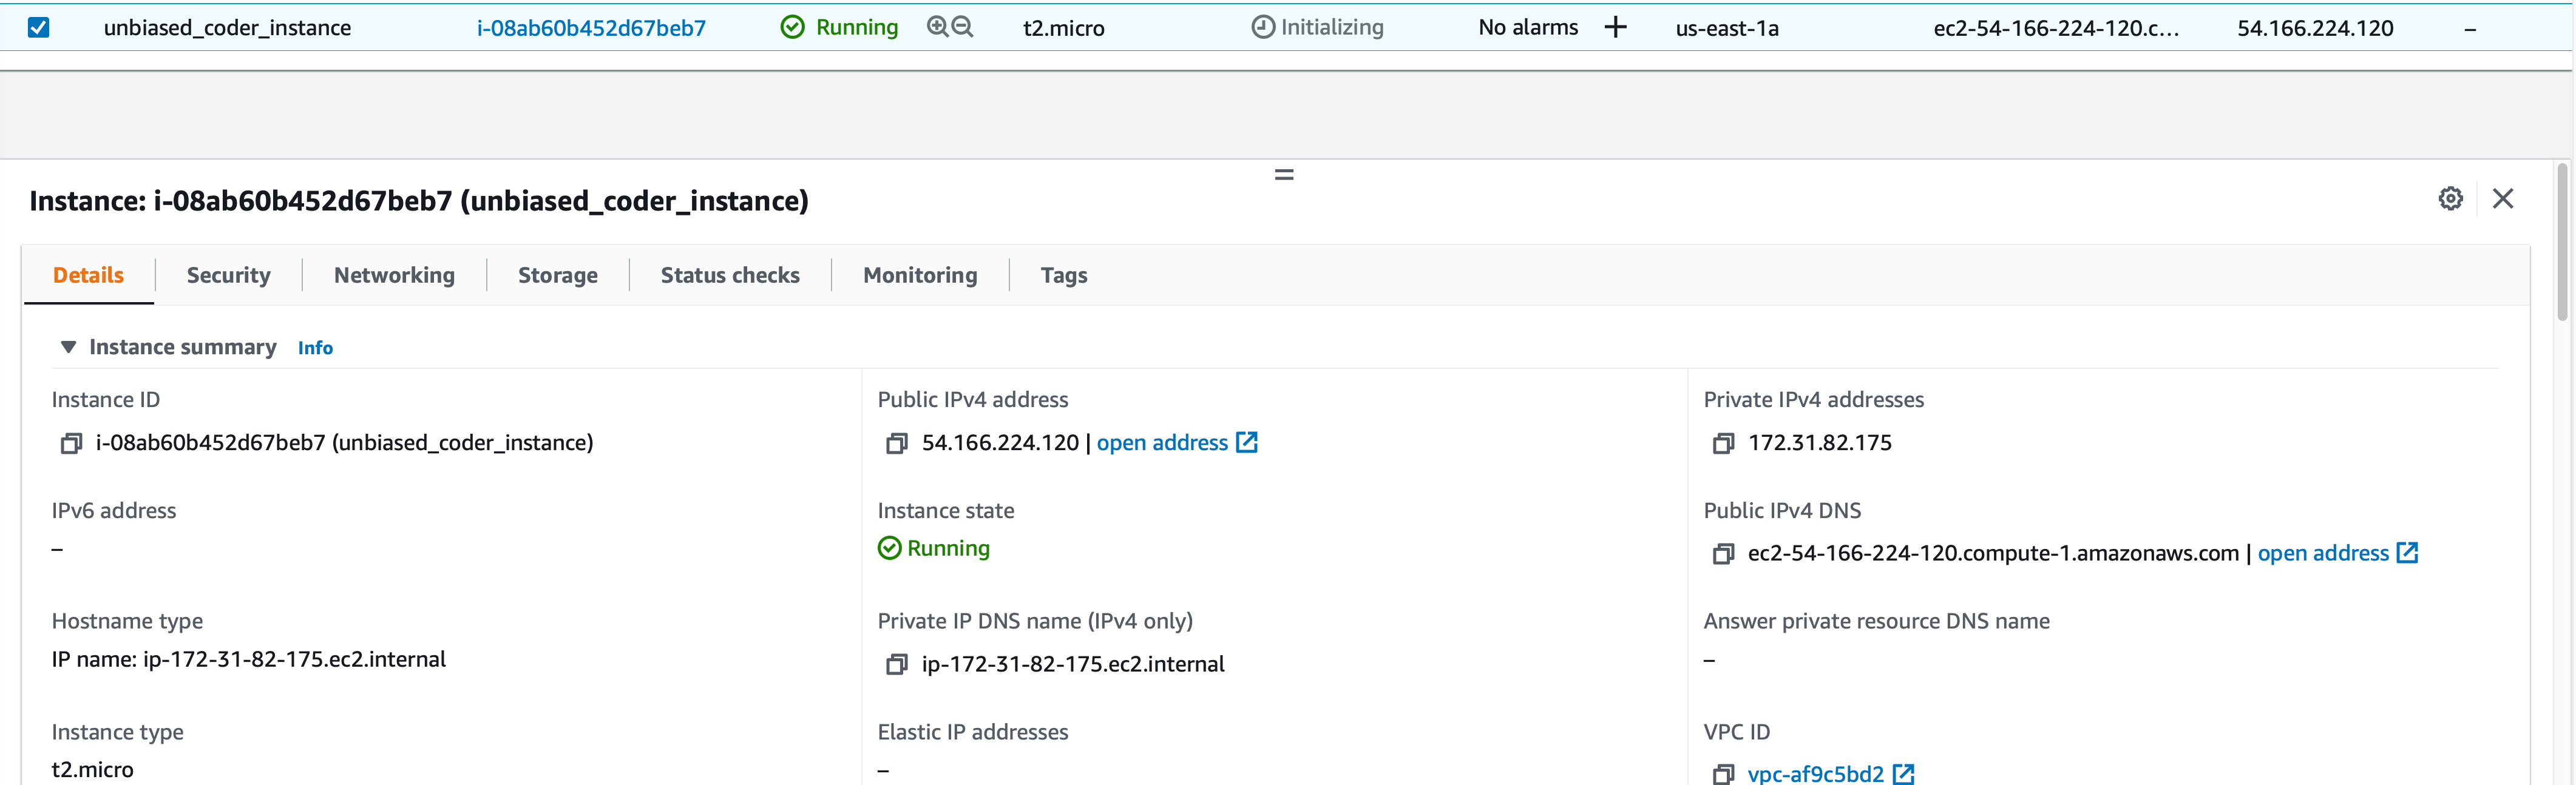Open the panel settings gear icon
This screenshot has height=785, width=2576.
[2450, 198]
